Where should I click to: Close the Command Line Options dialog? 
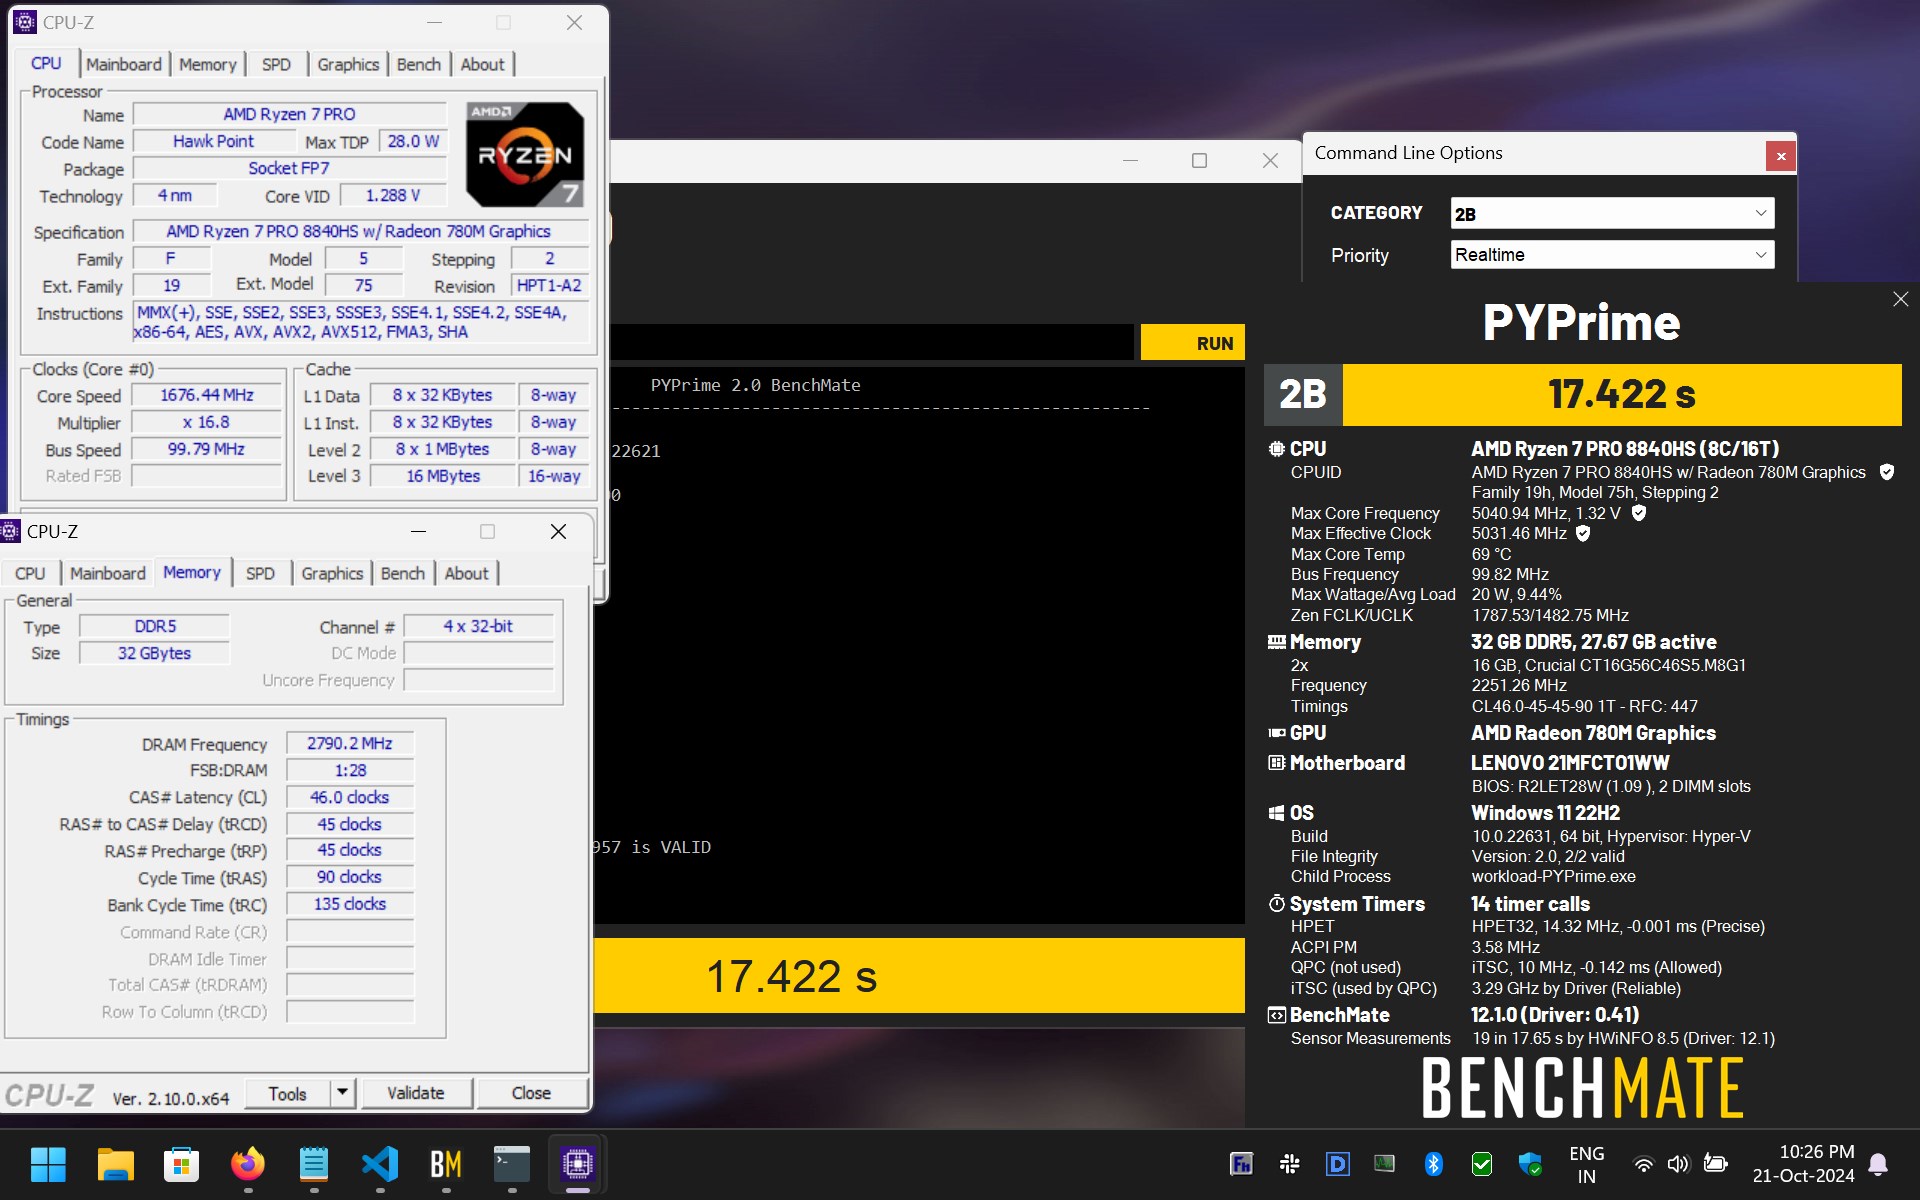[1781, 156]
